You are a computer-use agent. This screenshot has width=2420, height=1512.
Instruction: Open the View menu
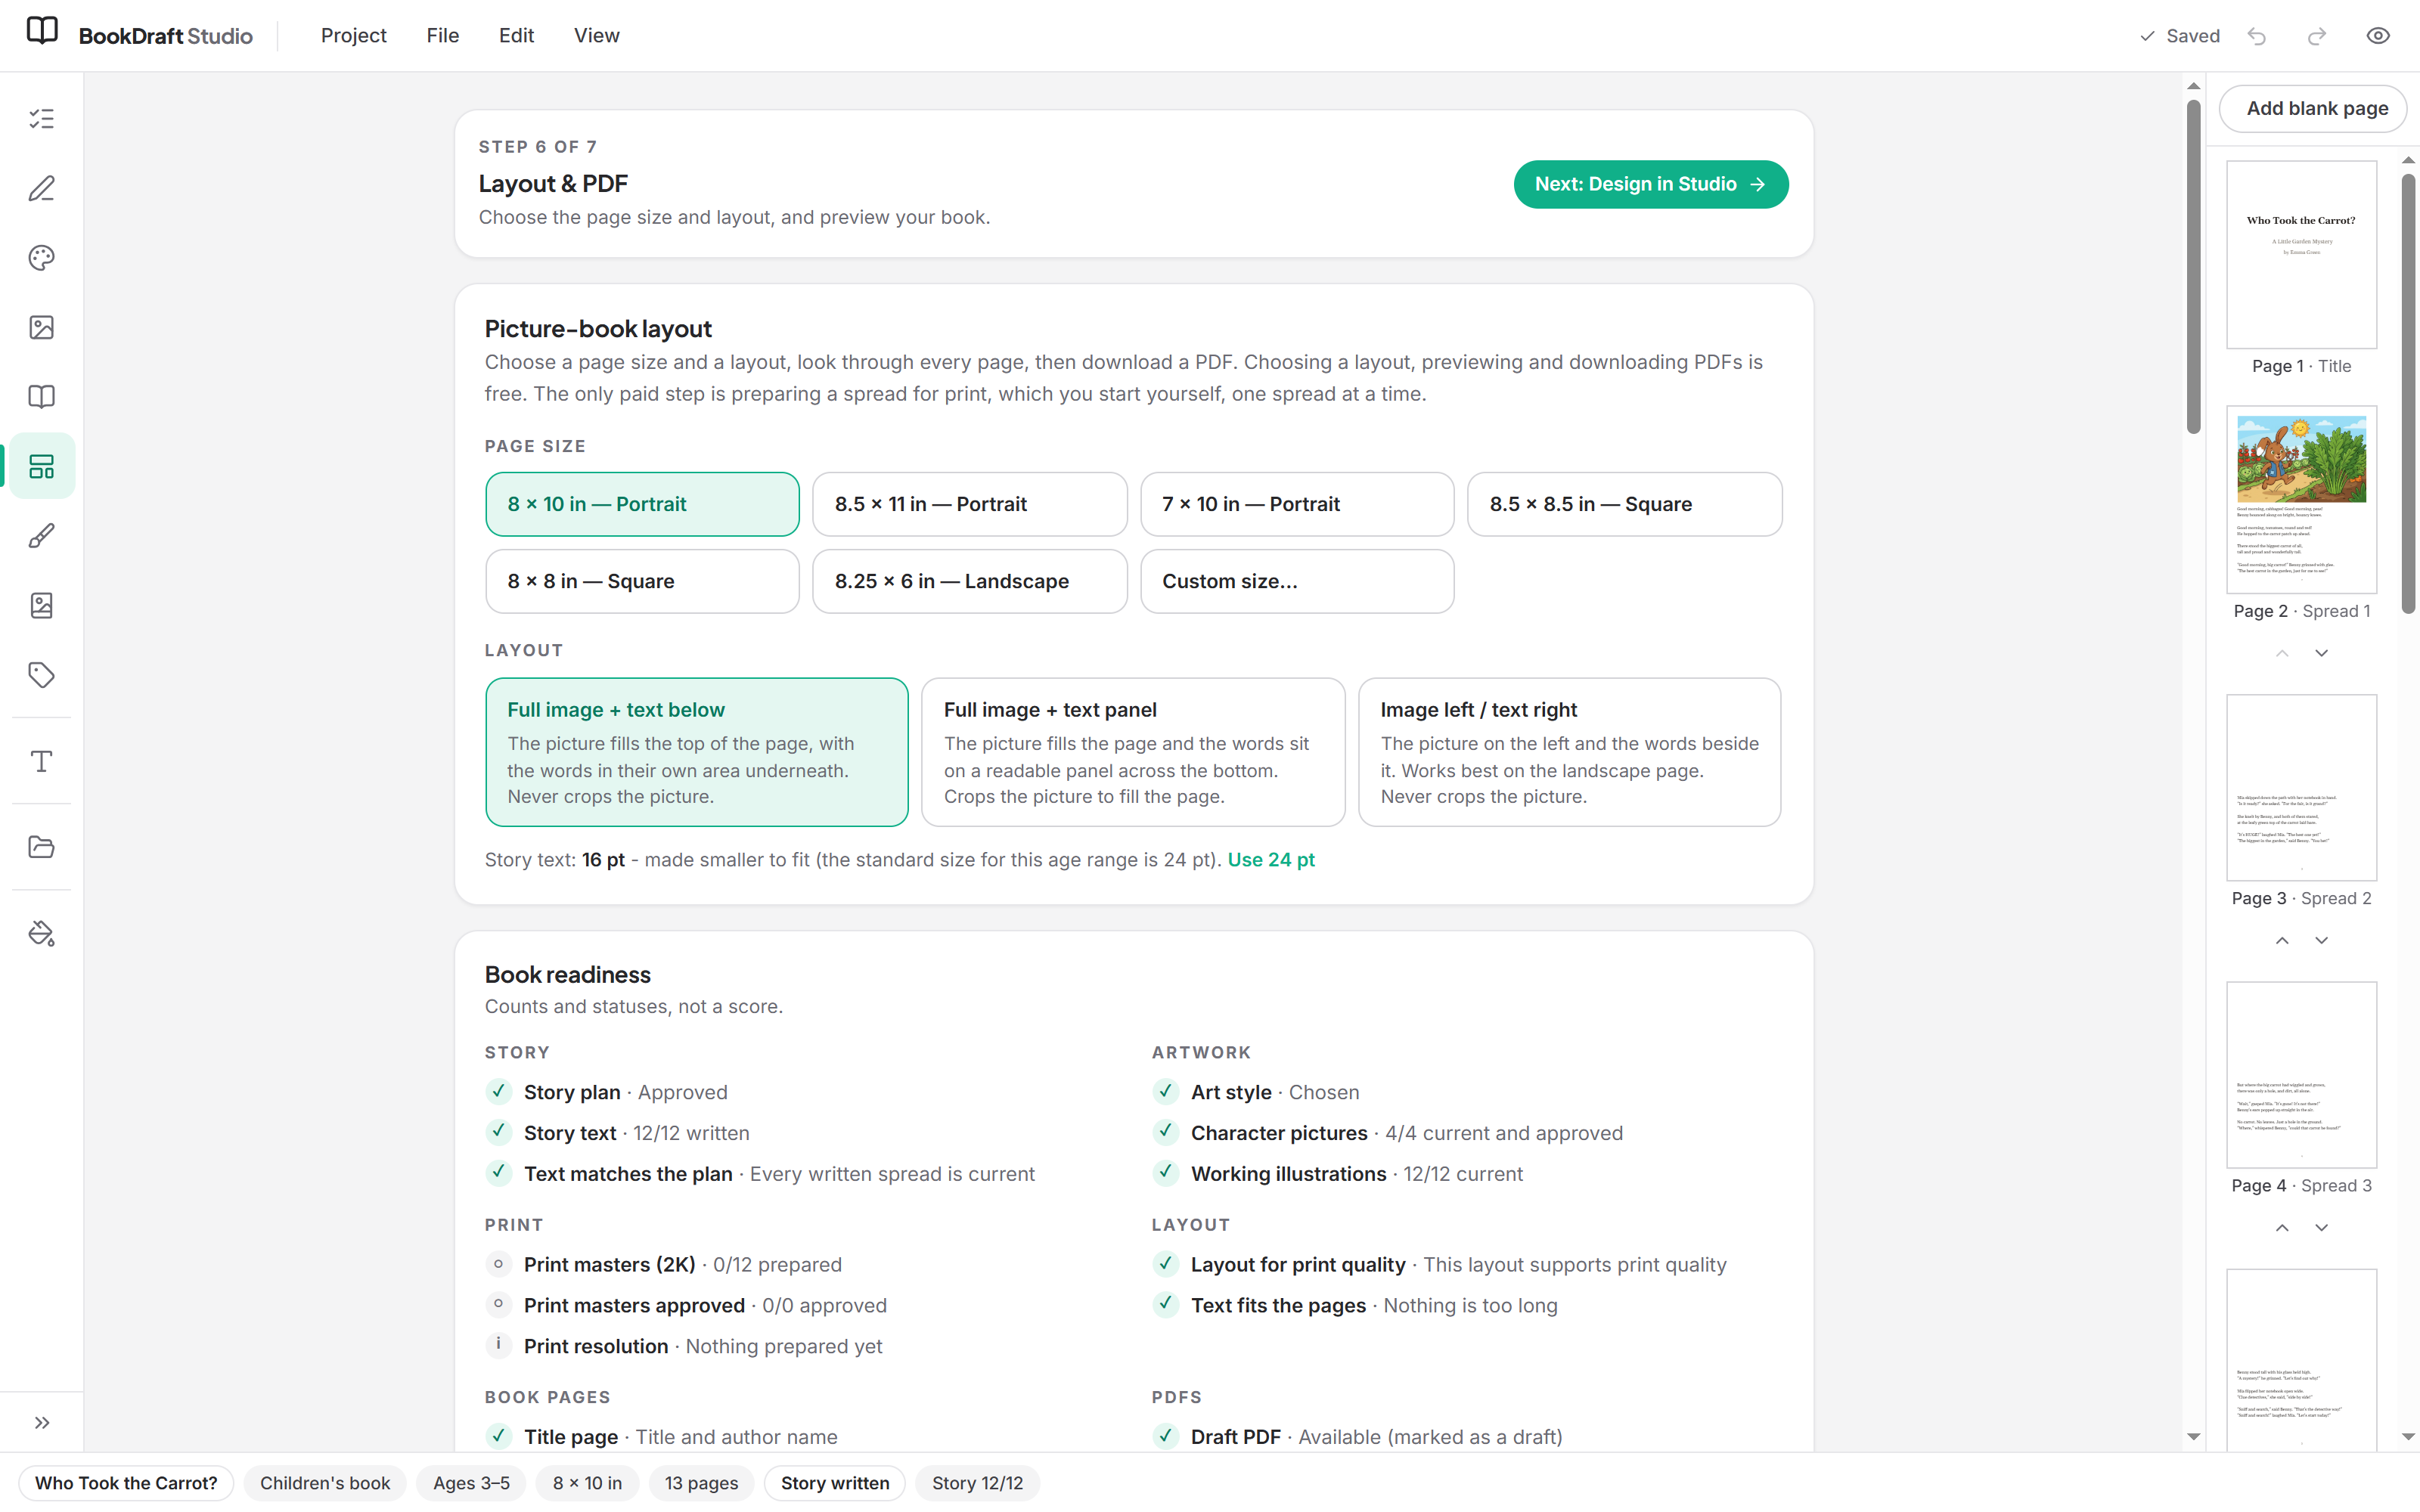[x=596, y=36]
